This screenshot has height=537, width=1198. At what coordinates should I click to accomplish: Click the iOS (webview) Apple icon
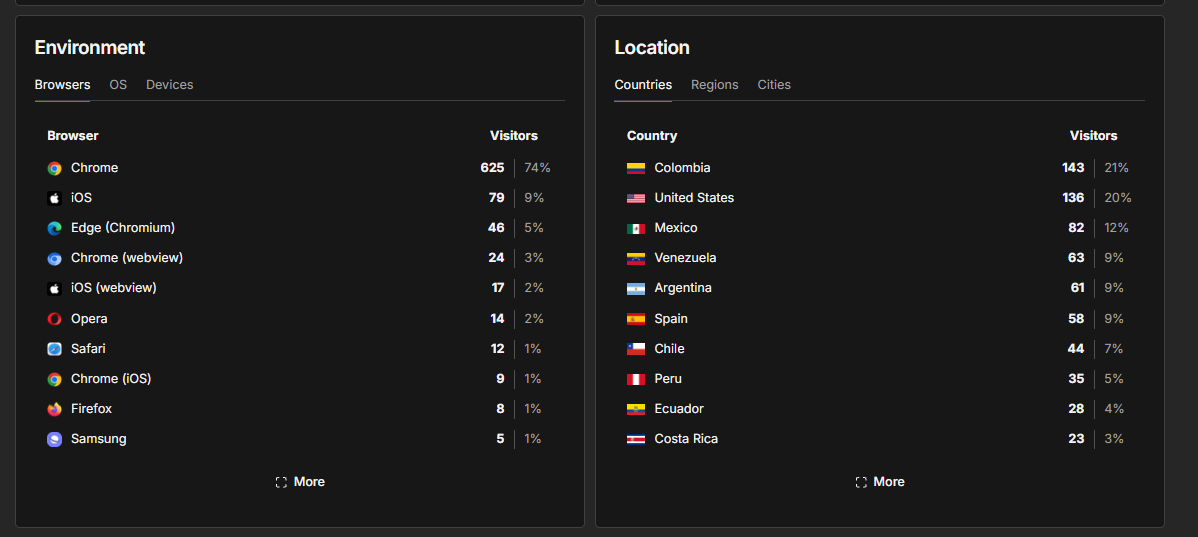coord(54,289)
